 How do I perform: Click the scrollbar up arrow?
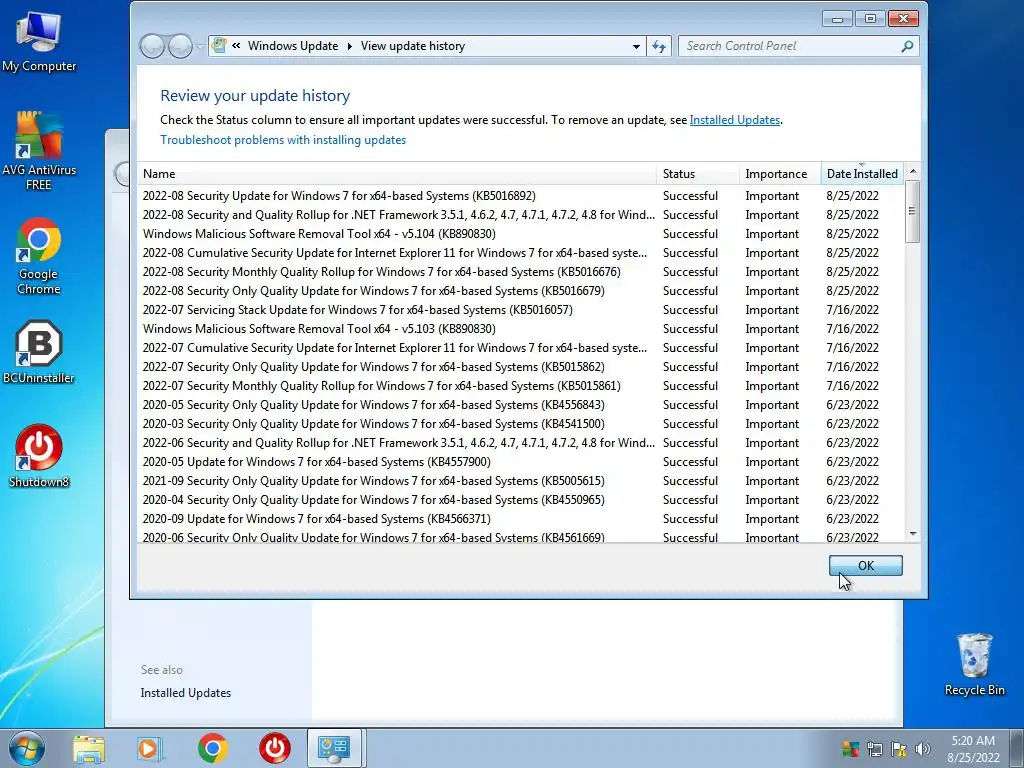pyautogui.click(x=913, y=171)
